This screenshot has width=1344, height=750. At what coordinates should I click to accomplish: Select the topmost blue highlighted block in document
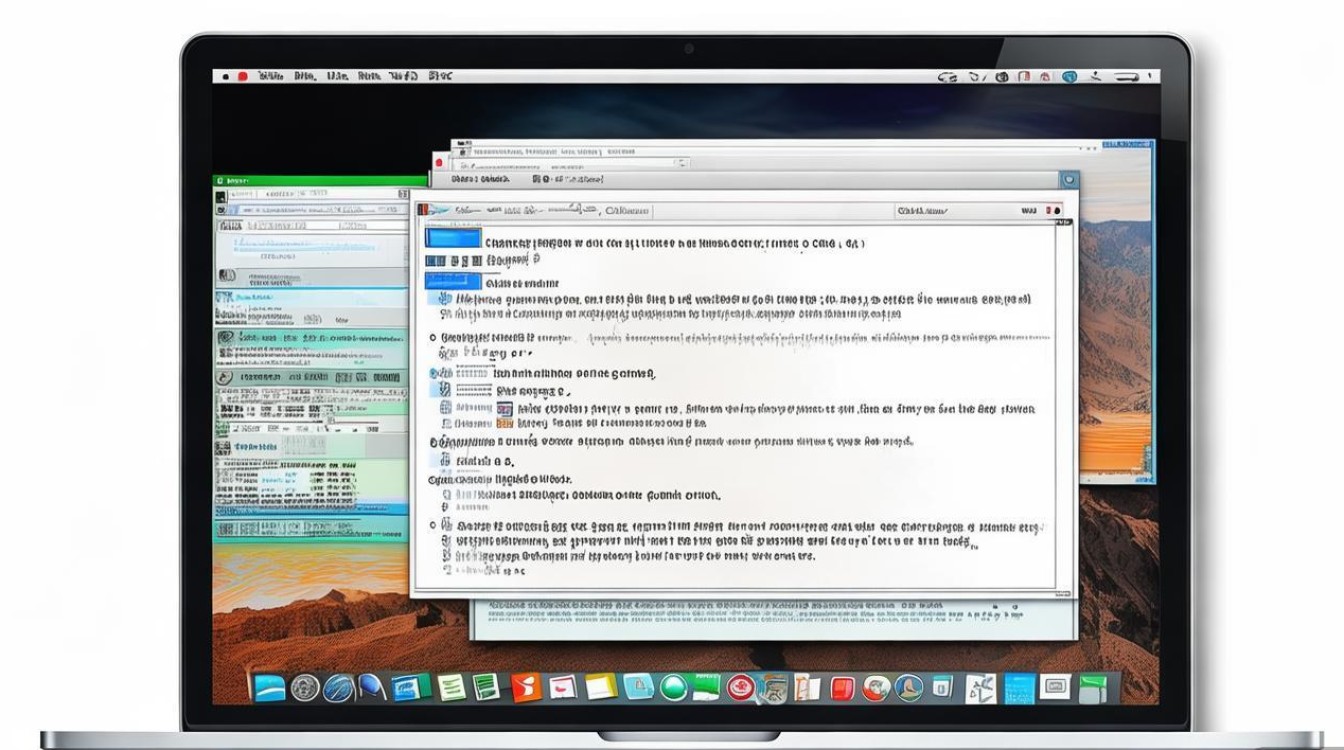[x=453, y=238]
